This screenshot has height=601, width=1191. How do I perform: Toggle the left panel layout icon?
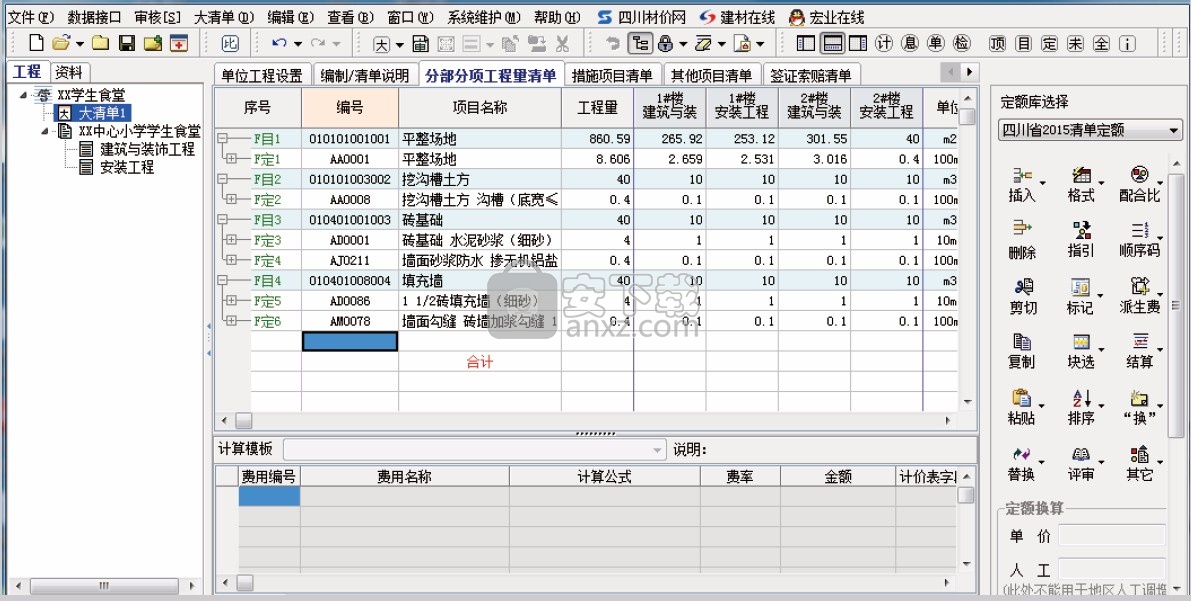point(806,43)
